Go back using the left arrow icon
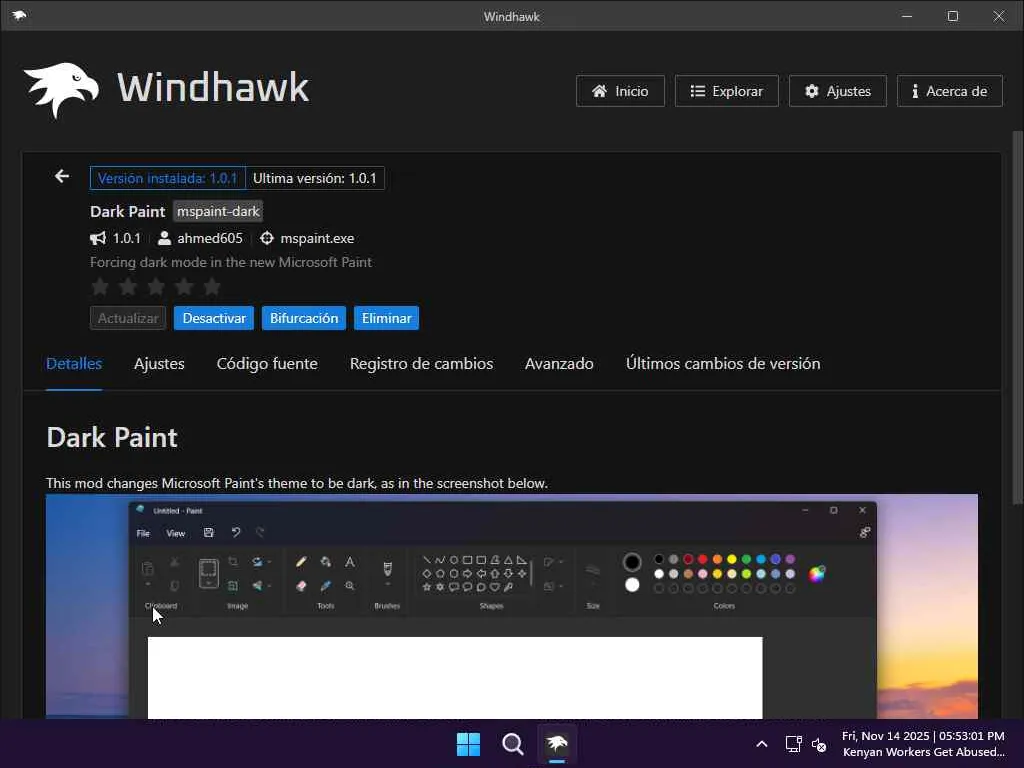Viewport: 1024px width, 768px height. (x=62, y=176)
